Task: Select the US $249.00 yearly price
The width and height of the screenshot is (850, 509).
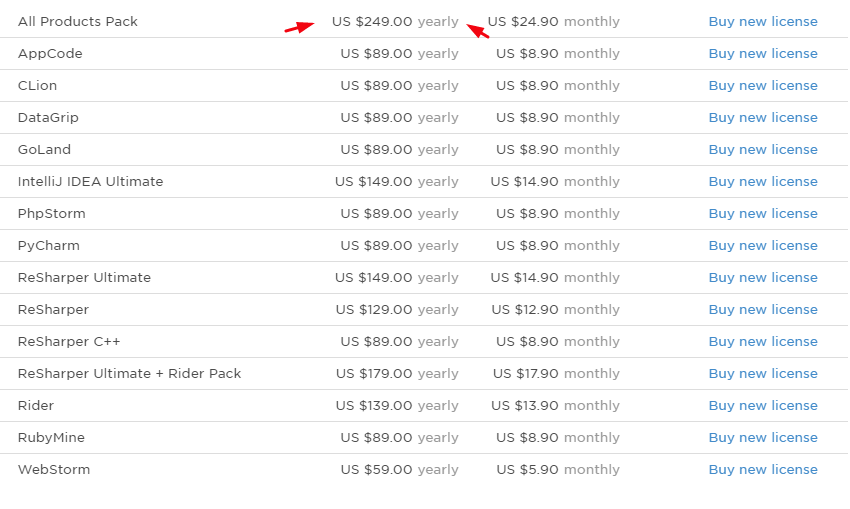Action: click(395, 22)
